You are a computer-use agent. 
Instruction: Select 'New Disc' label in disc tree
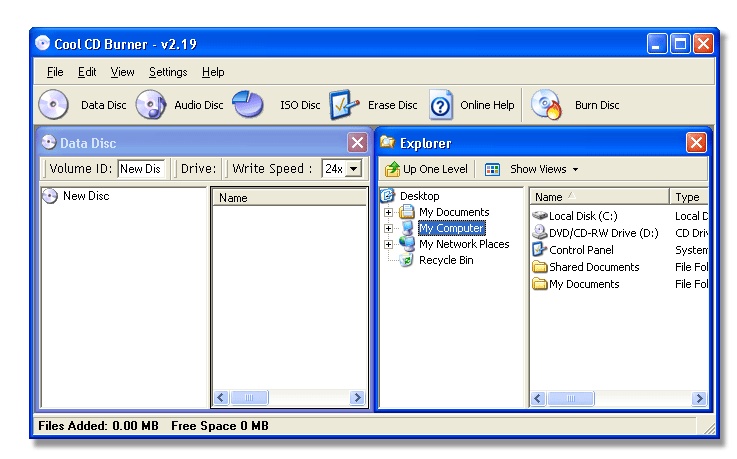[86, 196]
